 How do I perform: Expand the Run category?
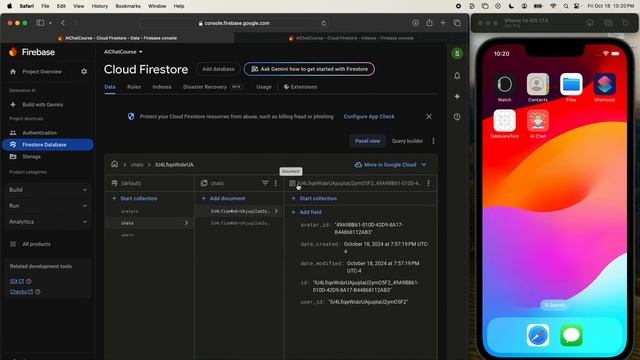pyautogui.click(x=48, y=206)
